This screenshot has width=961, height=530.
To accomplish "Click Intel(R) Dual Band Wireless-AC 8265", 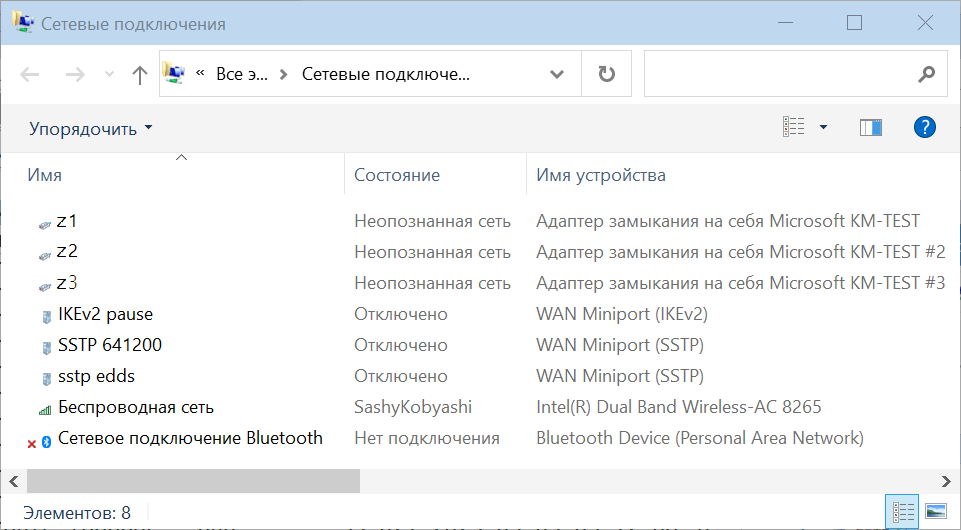I will 678,407.
